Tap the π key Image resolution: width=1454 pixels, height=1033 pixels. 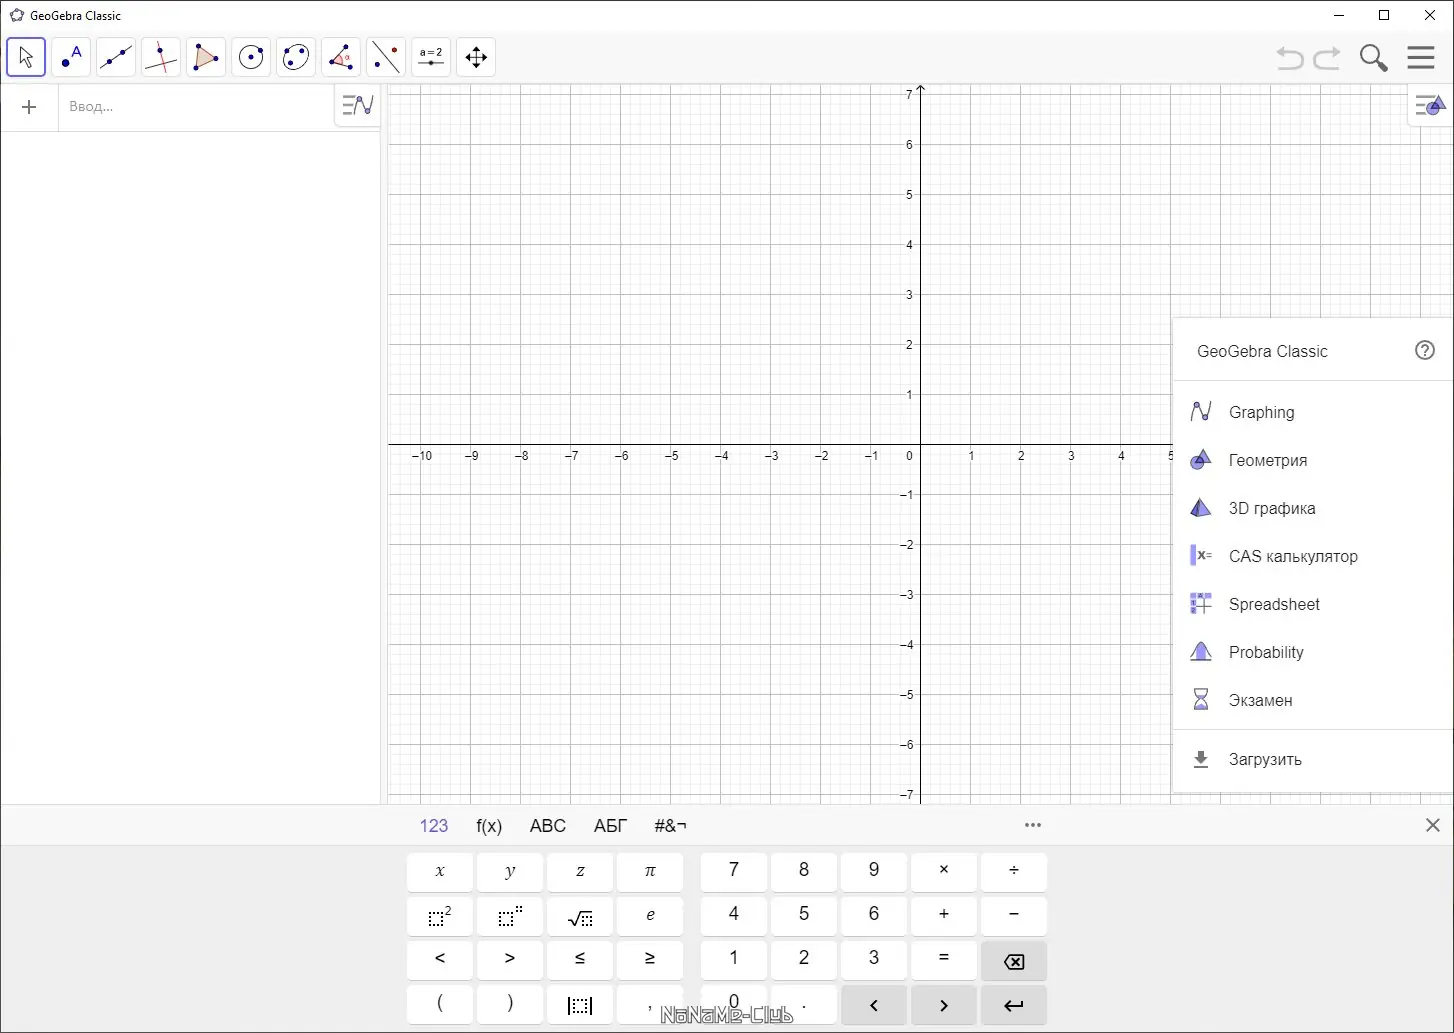pos(650,871)
